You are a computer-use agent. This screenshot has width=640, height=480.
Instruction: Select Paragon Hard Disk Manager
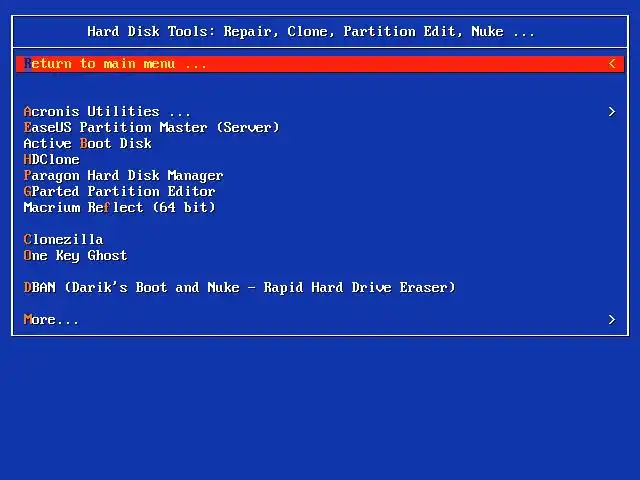coord(123,176)
